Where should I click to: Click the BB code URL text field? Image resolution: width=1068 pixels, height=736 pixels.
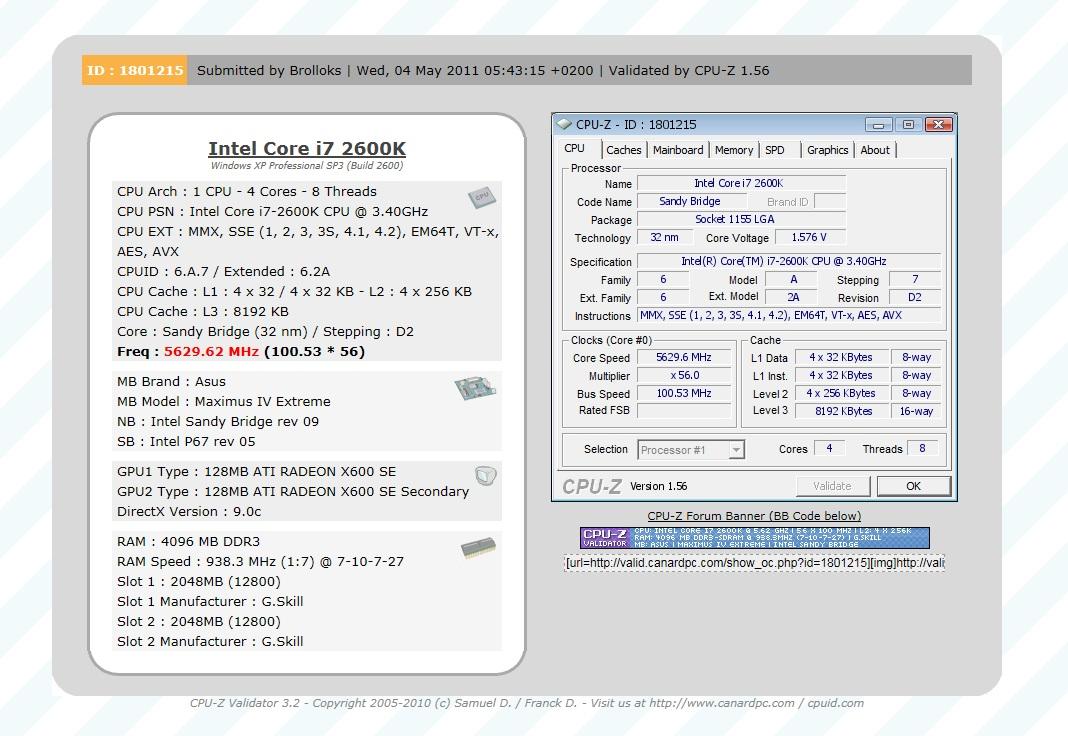(755, 563)
